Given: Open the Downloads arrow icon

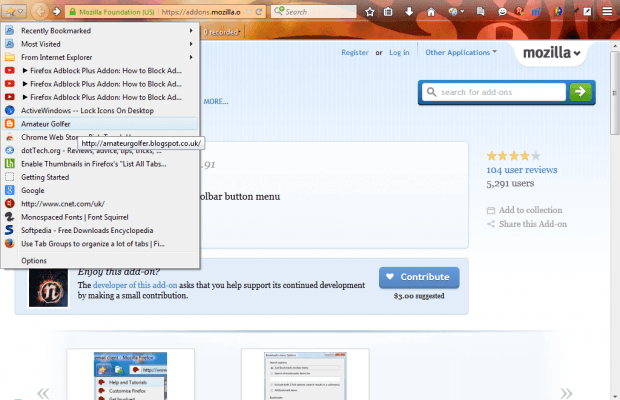Looking at the screenshot, I should click(409, 12).
